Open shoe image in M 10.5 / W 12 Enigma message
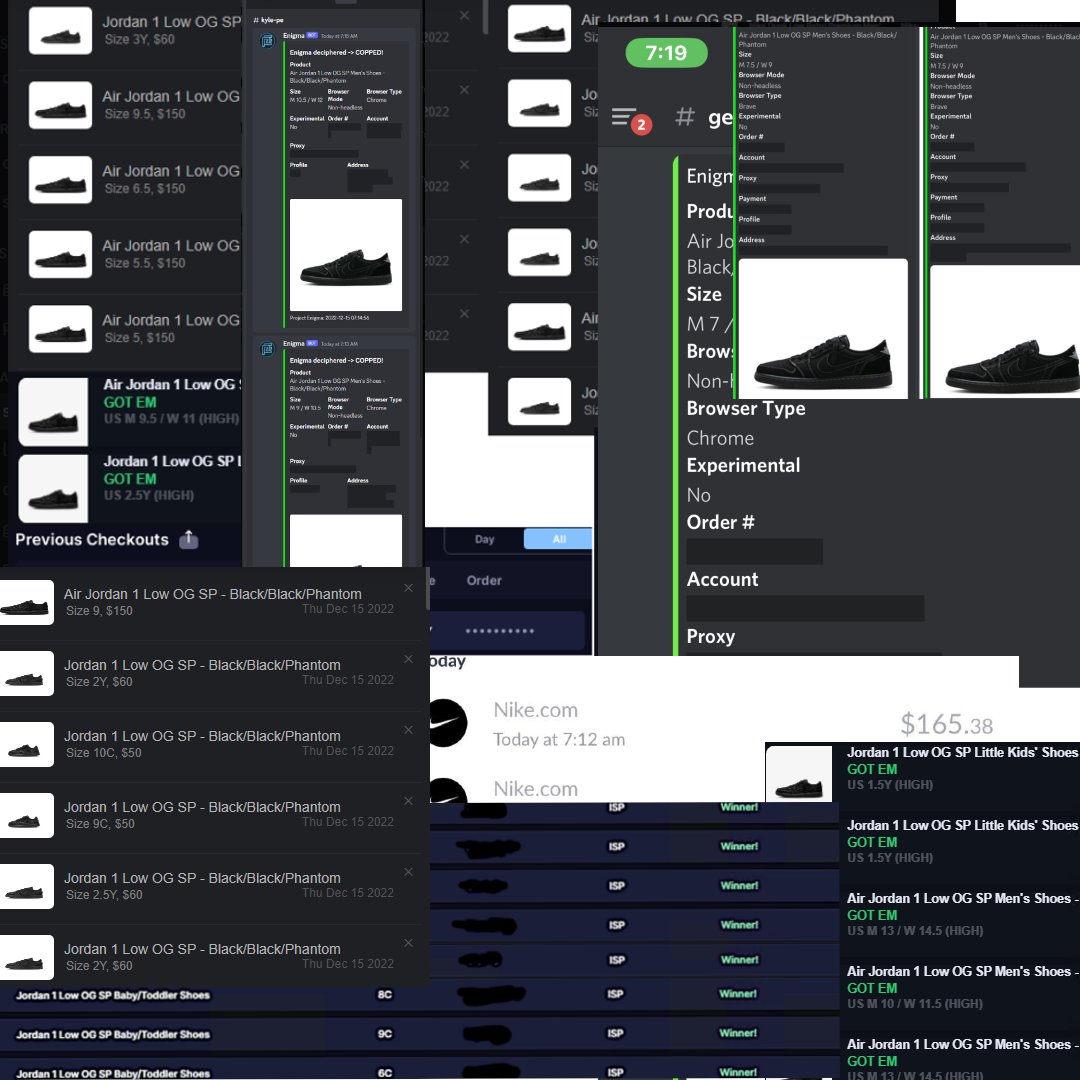The width and height of the screenshot is (1080, 1080). (346, 255)
